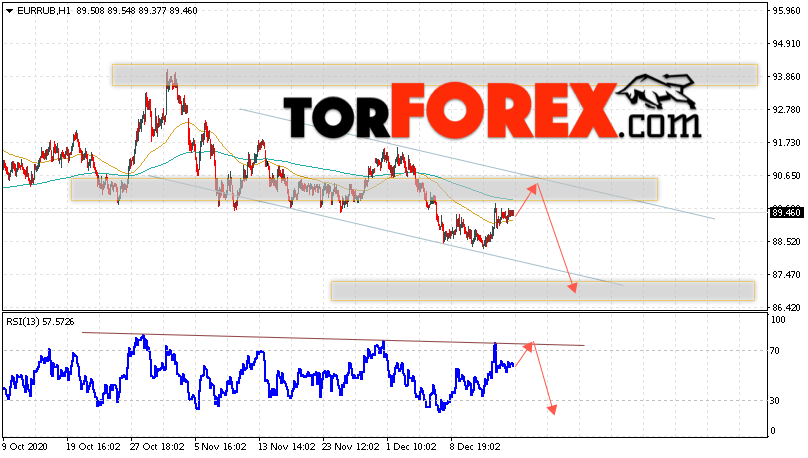Select the EURRUB,H1 symbol title

44,11
